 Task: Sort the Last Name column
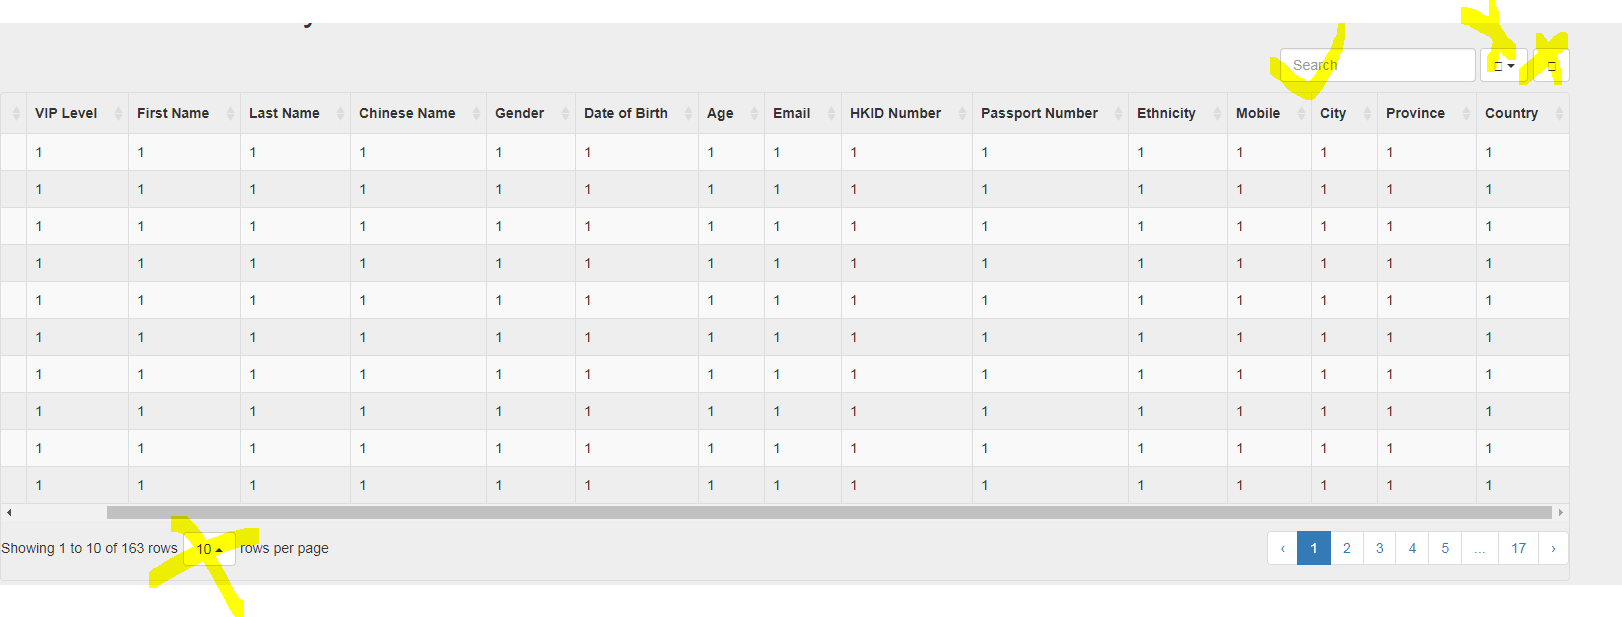click(283, 113)
